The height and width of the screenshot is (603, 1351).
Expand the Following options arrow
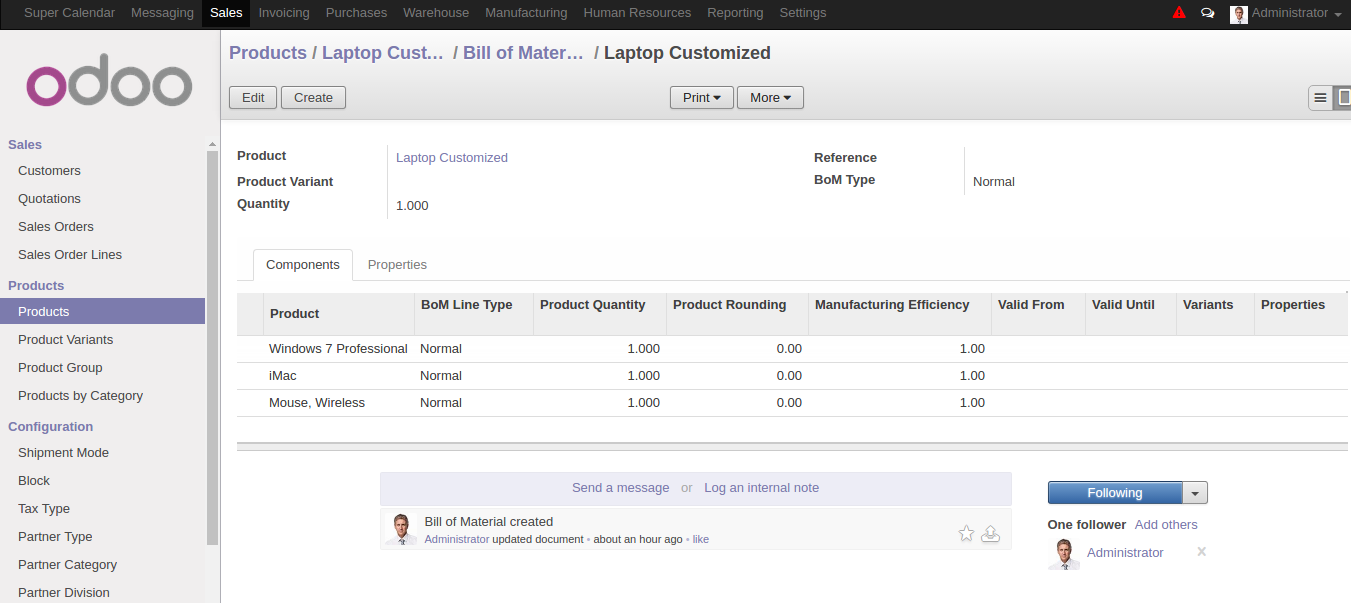point(1195,493)
